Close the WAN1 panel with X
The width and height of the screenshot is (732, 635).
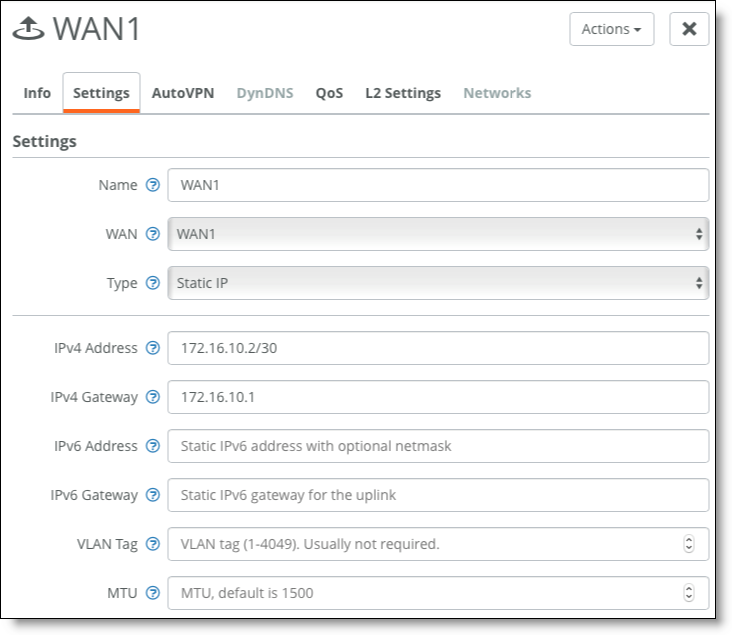click(689, 29)
